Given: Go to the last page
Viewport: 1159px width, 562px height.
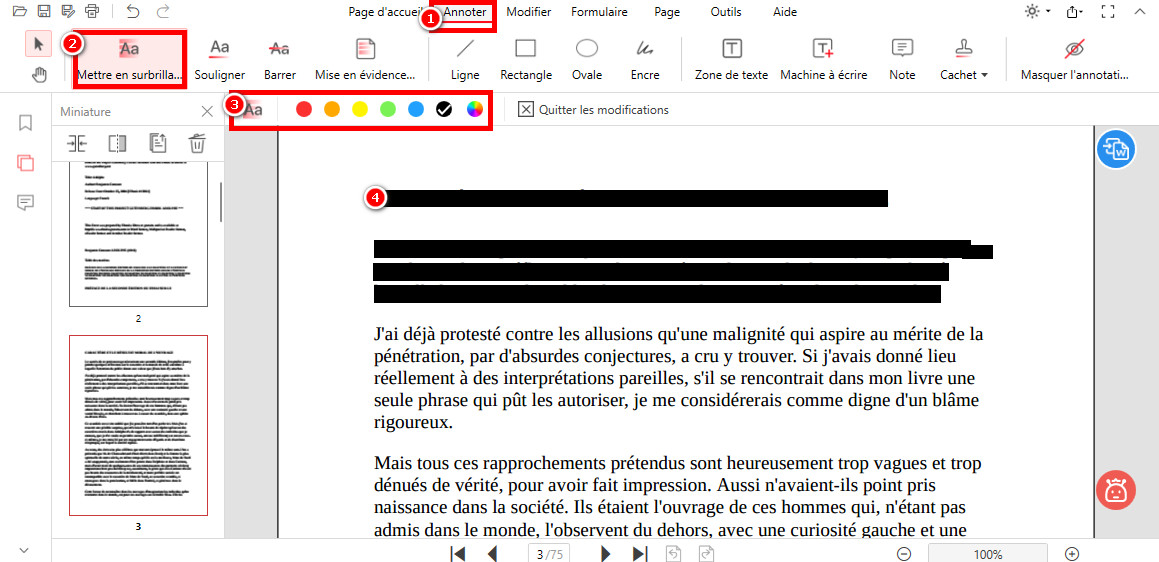Looking at the screenshot, I should (x=640, y=554).
